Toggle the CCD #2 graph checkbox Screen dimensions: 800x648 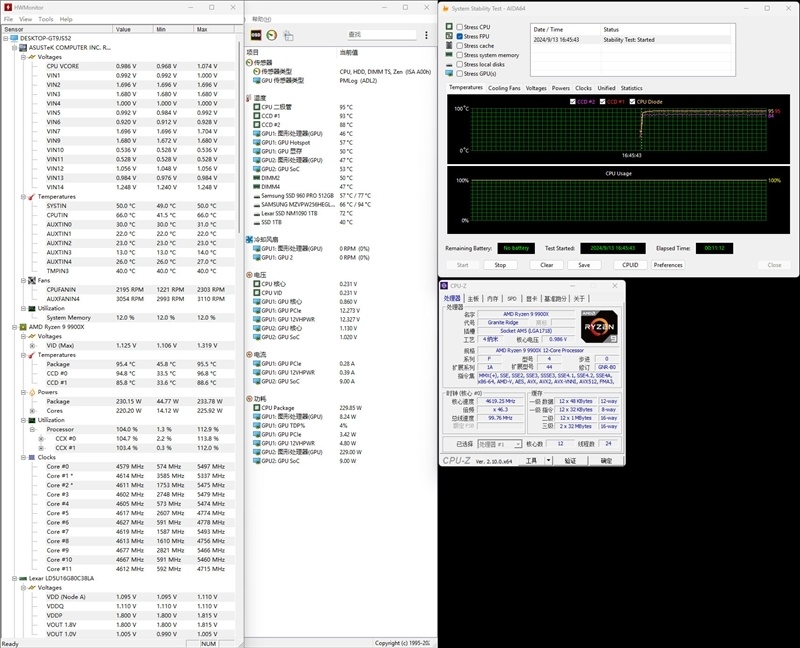click(573, 102)
